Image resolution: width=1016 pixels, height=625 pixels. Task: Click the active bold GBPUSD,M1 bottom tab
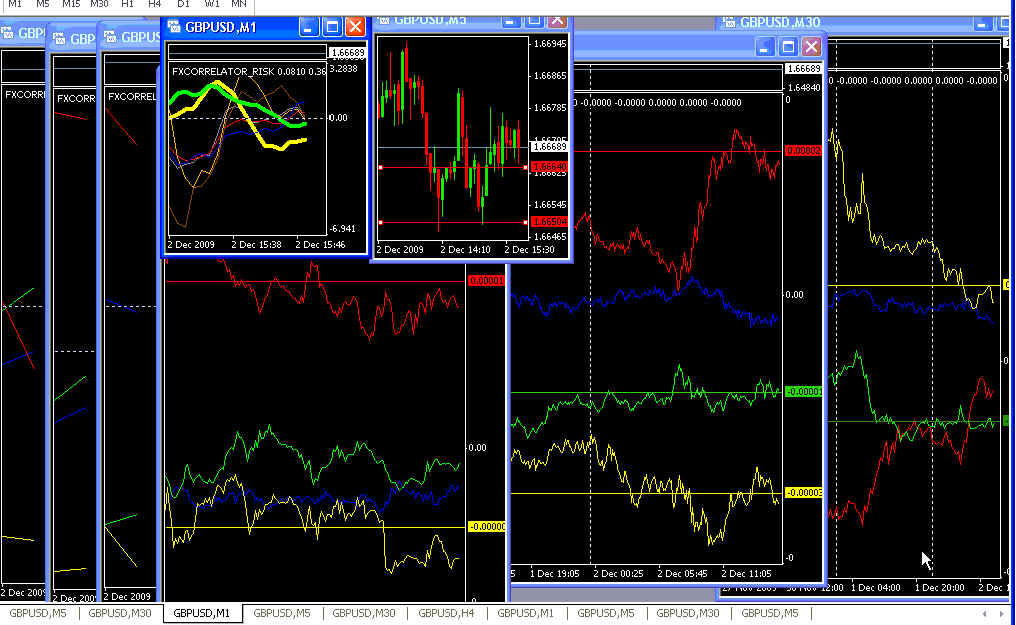202,613
